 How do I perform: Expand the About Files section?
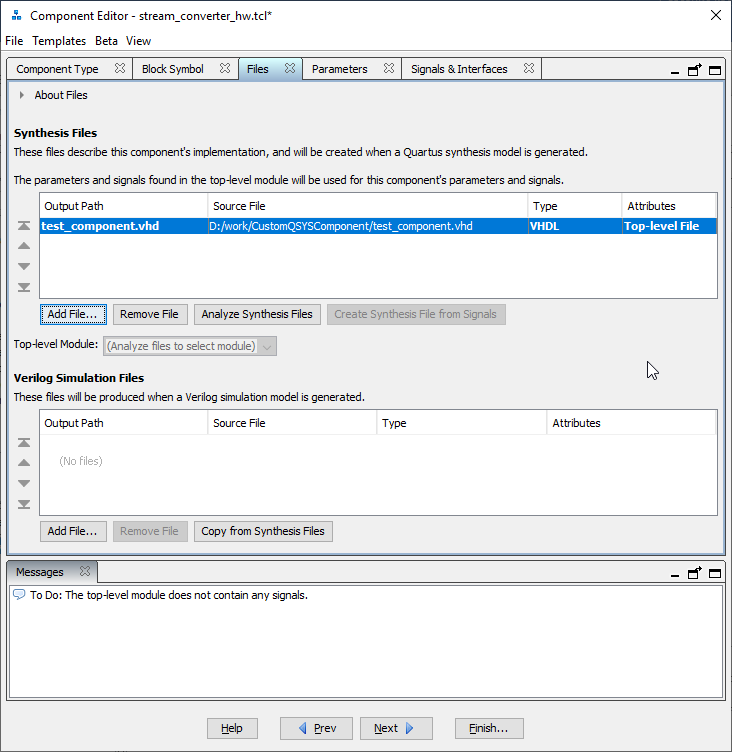22,95
